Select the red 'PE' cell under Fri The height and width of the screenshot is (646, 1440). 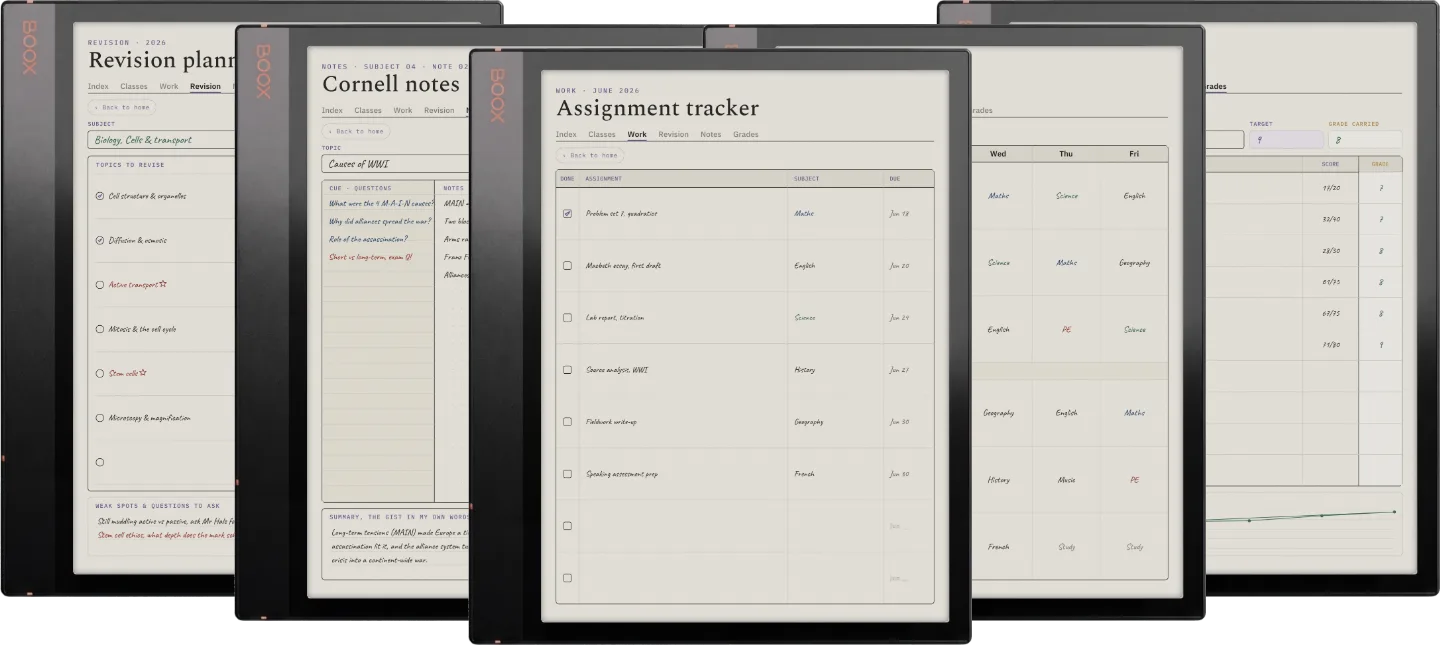[1134, 480]
